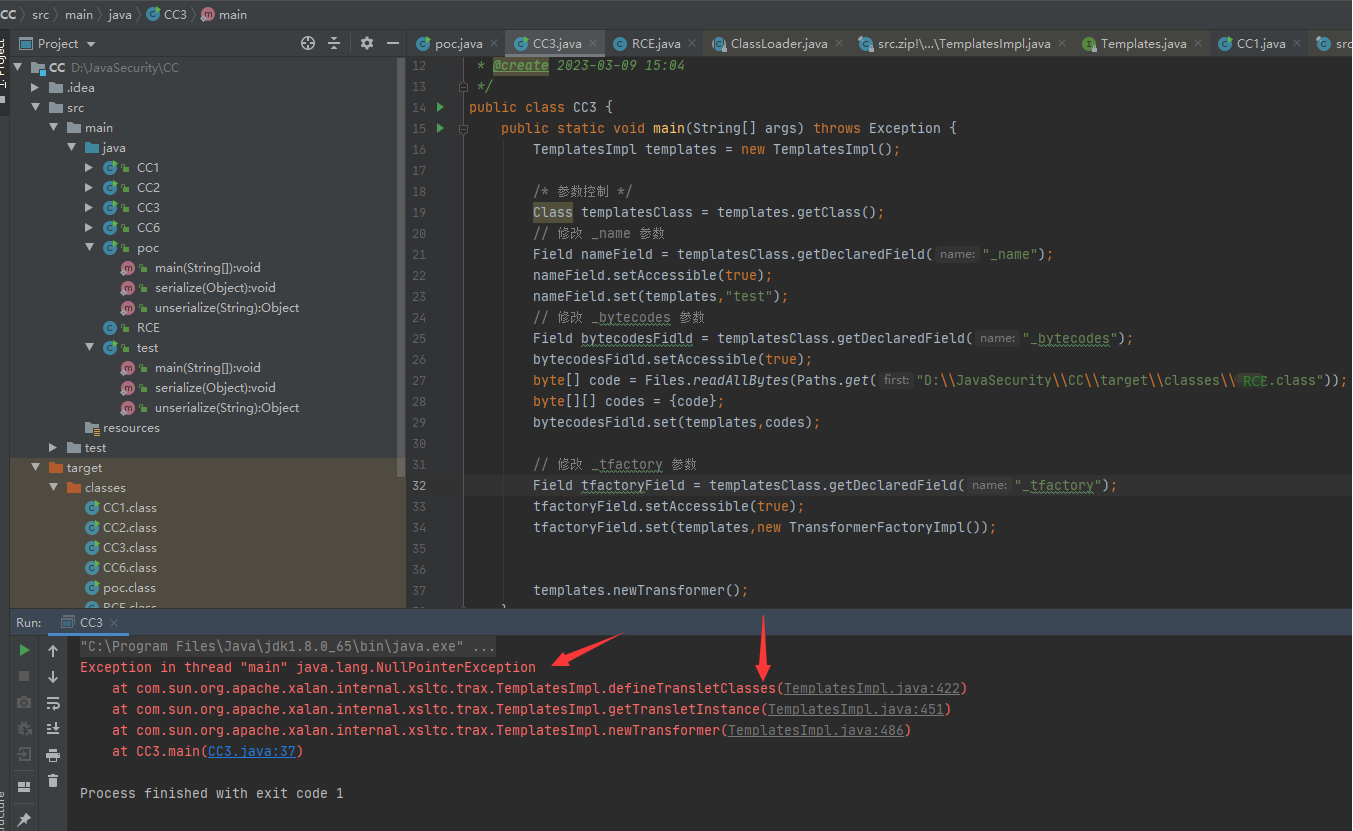The image size is (1353, 831).
Task: Select unserialize(String):Object under test class
Action: [x=227, y=408]
